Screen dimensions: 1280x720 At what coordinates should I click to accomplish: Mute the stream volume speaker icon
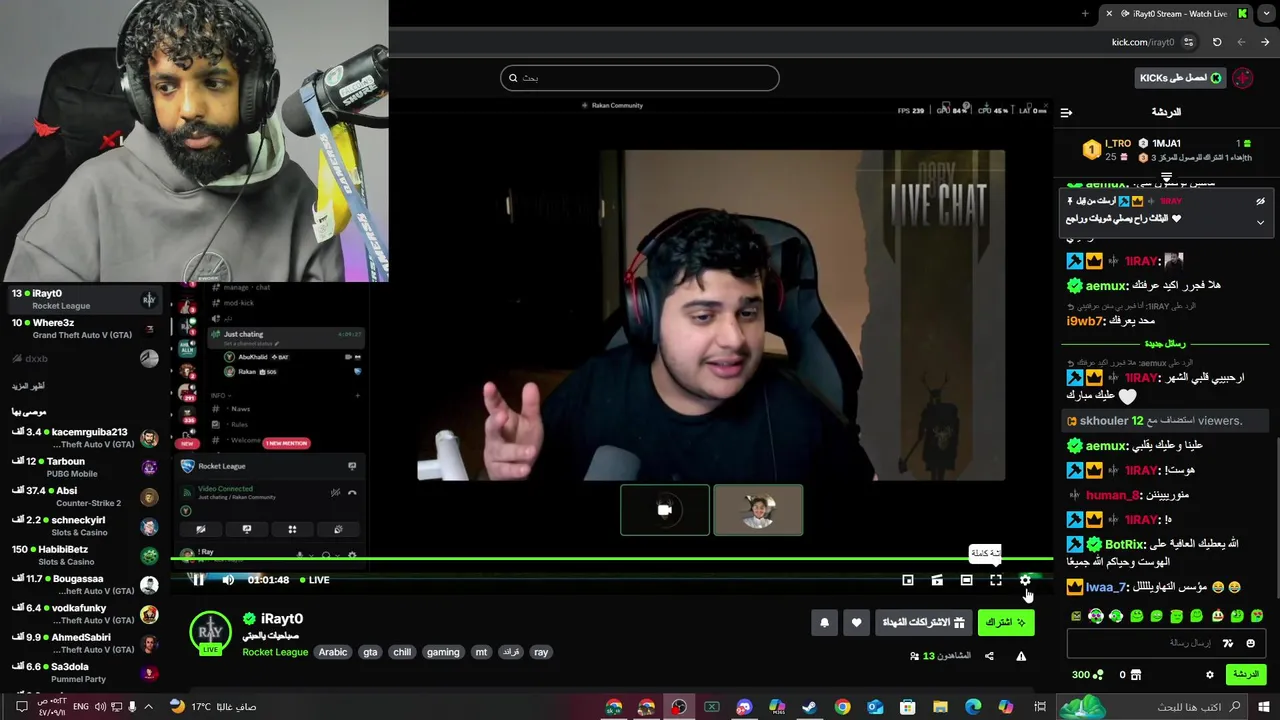pos(228,580)
